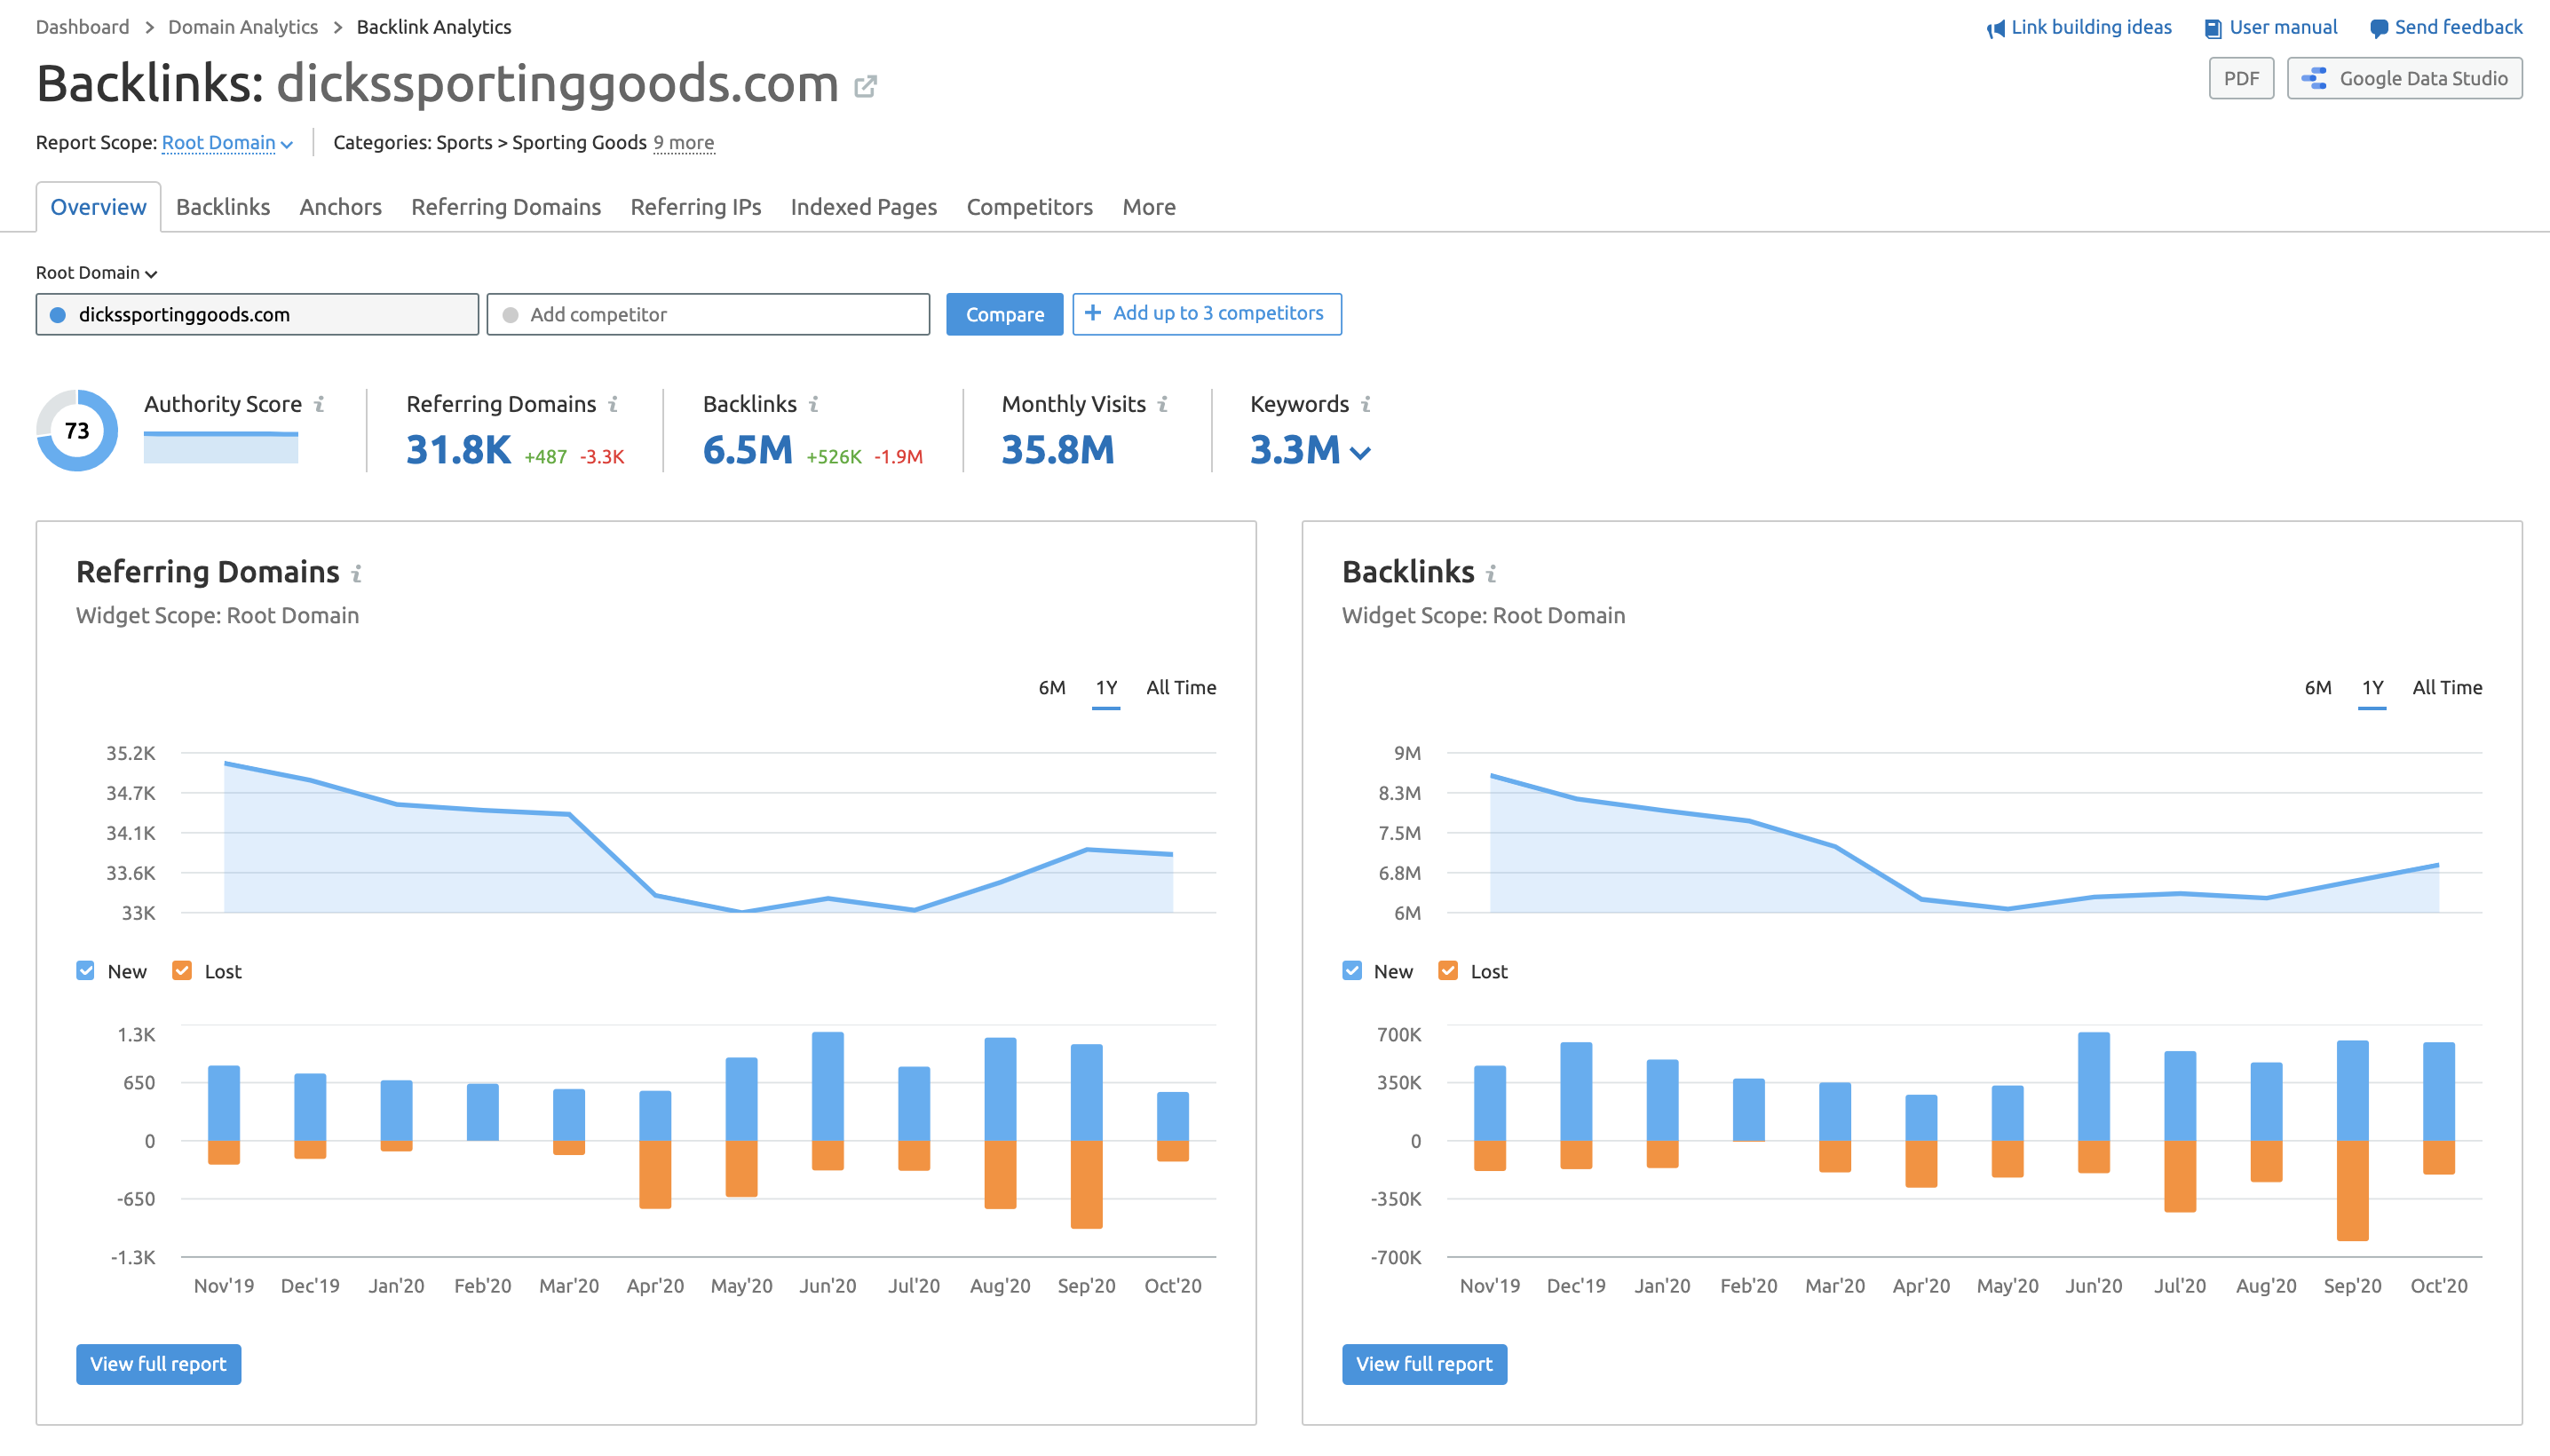Switch to the Anchors tab
This screenshot has height=1456, width=2550.
point(338,207)
